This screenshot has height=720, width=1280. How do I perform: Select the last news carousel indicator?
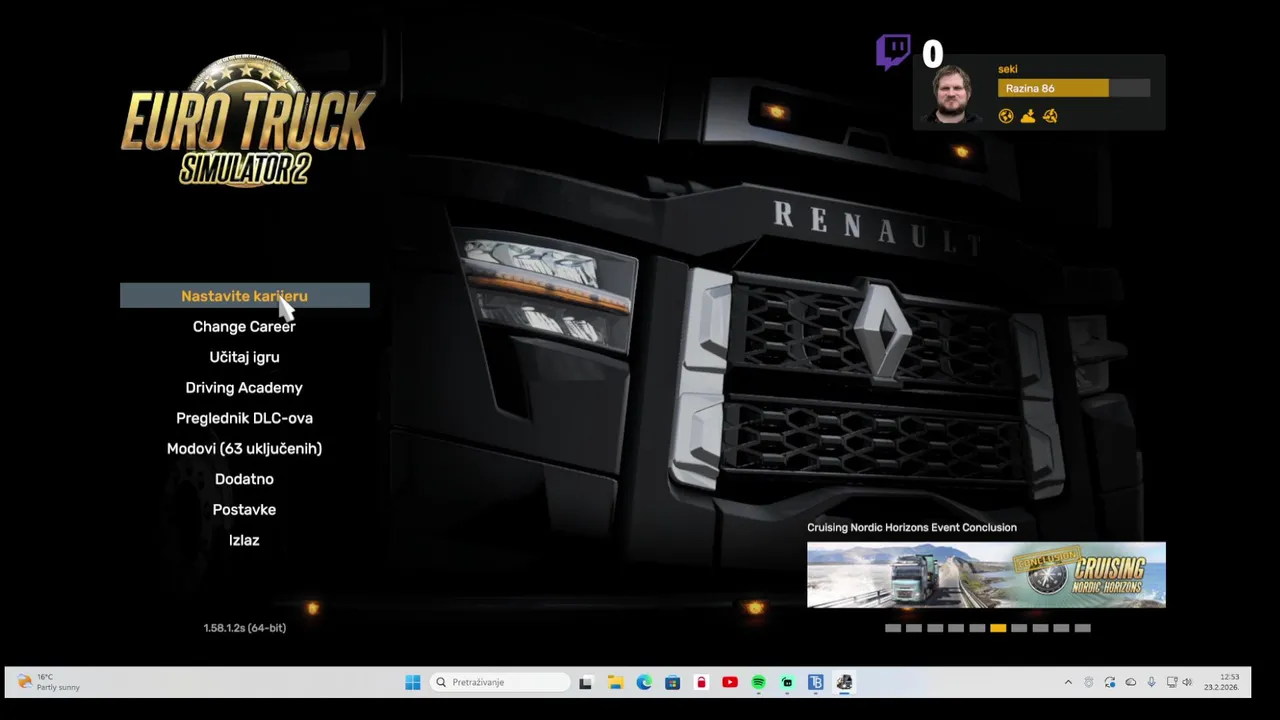(1082, 628)
